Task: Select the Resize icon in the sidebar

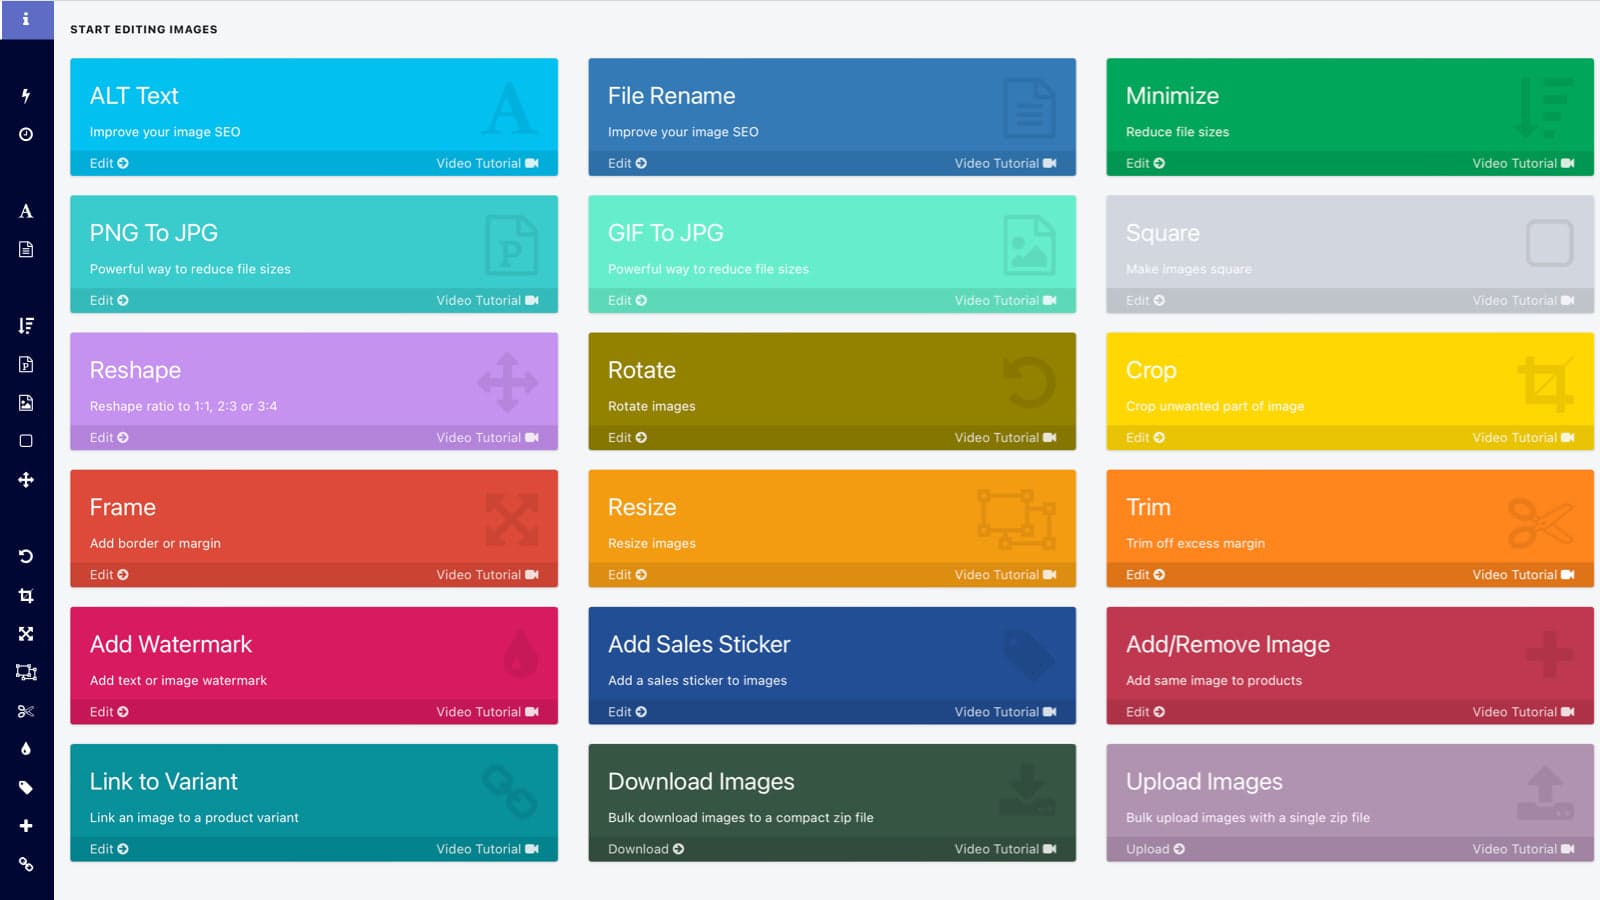Action: click(27, 673)
